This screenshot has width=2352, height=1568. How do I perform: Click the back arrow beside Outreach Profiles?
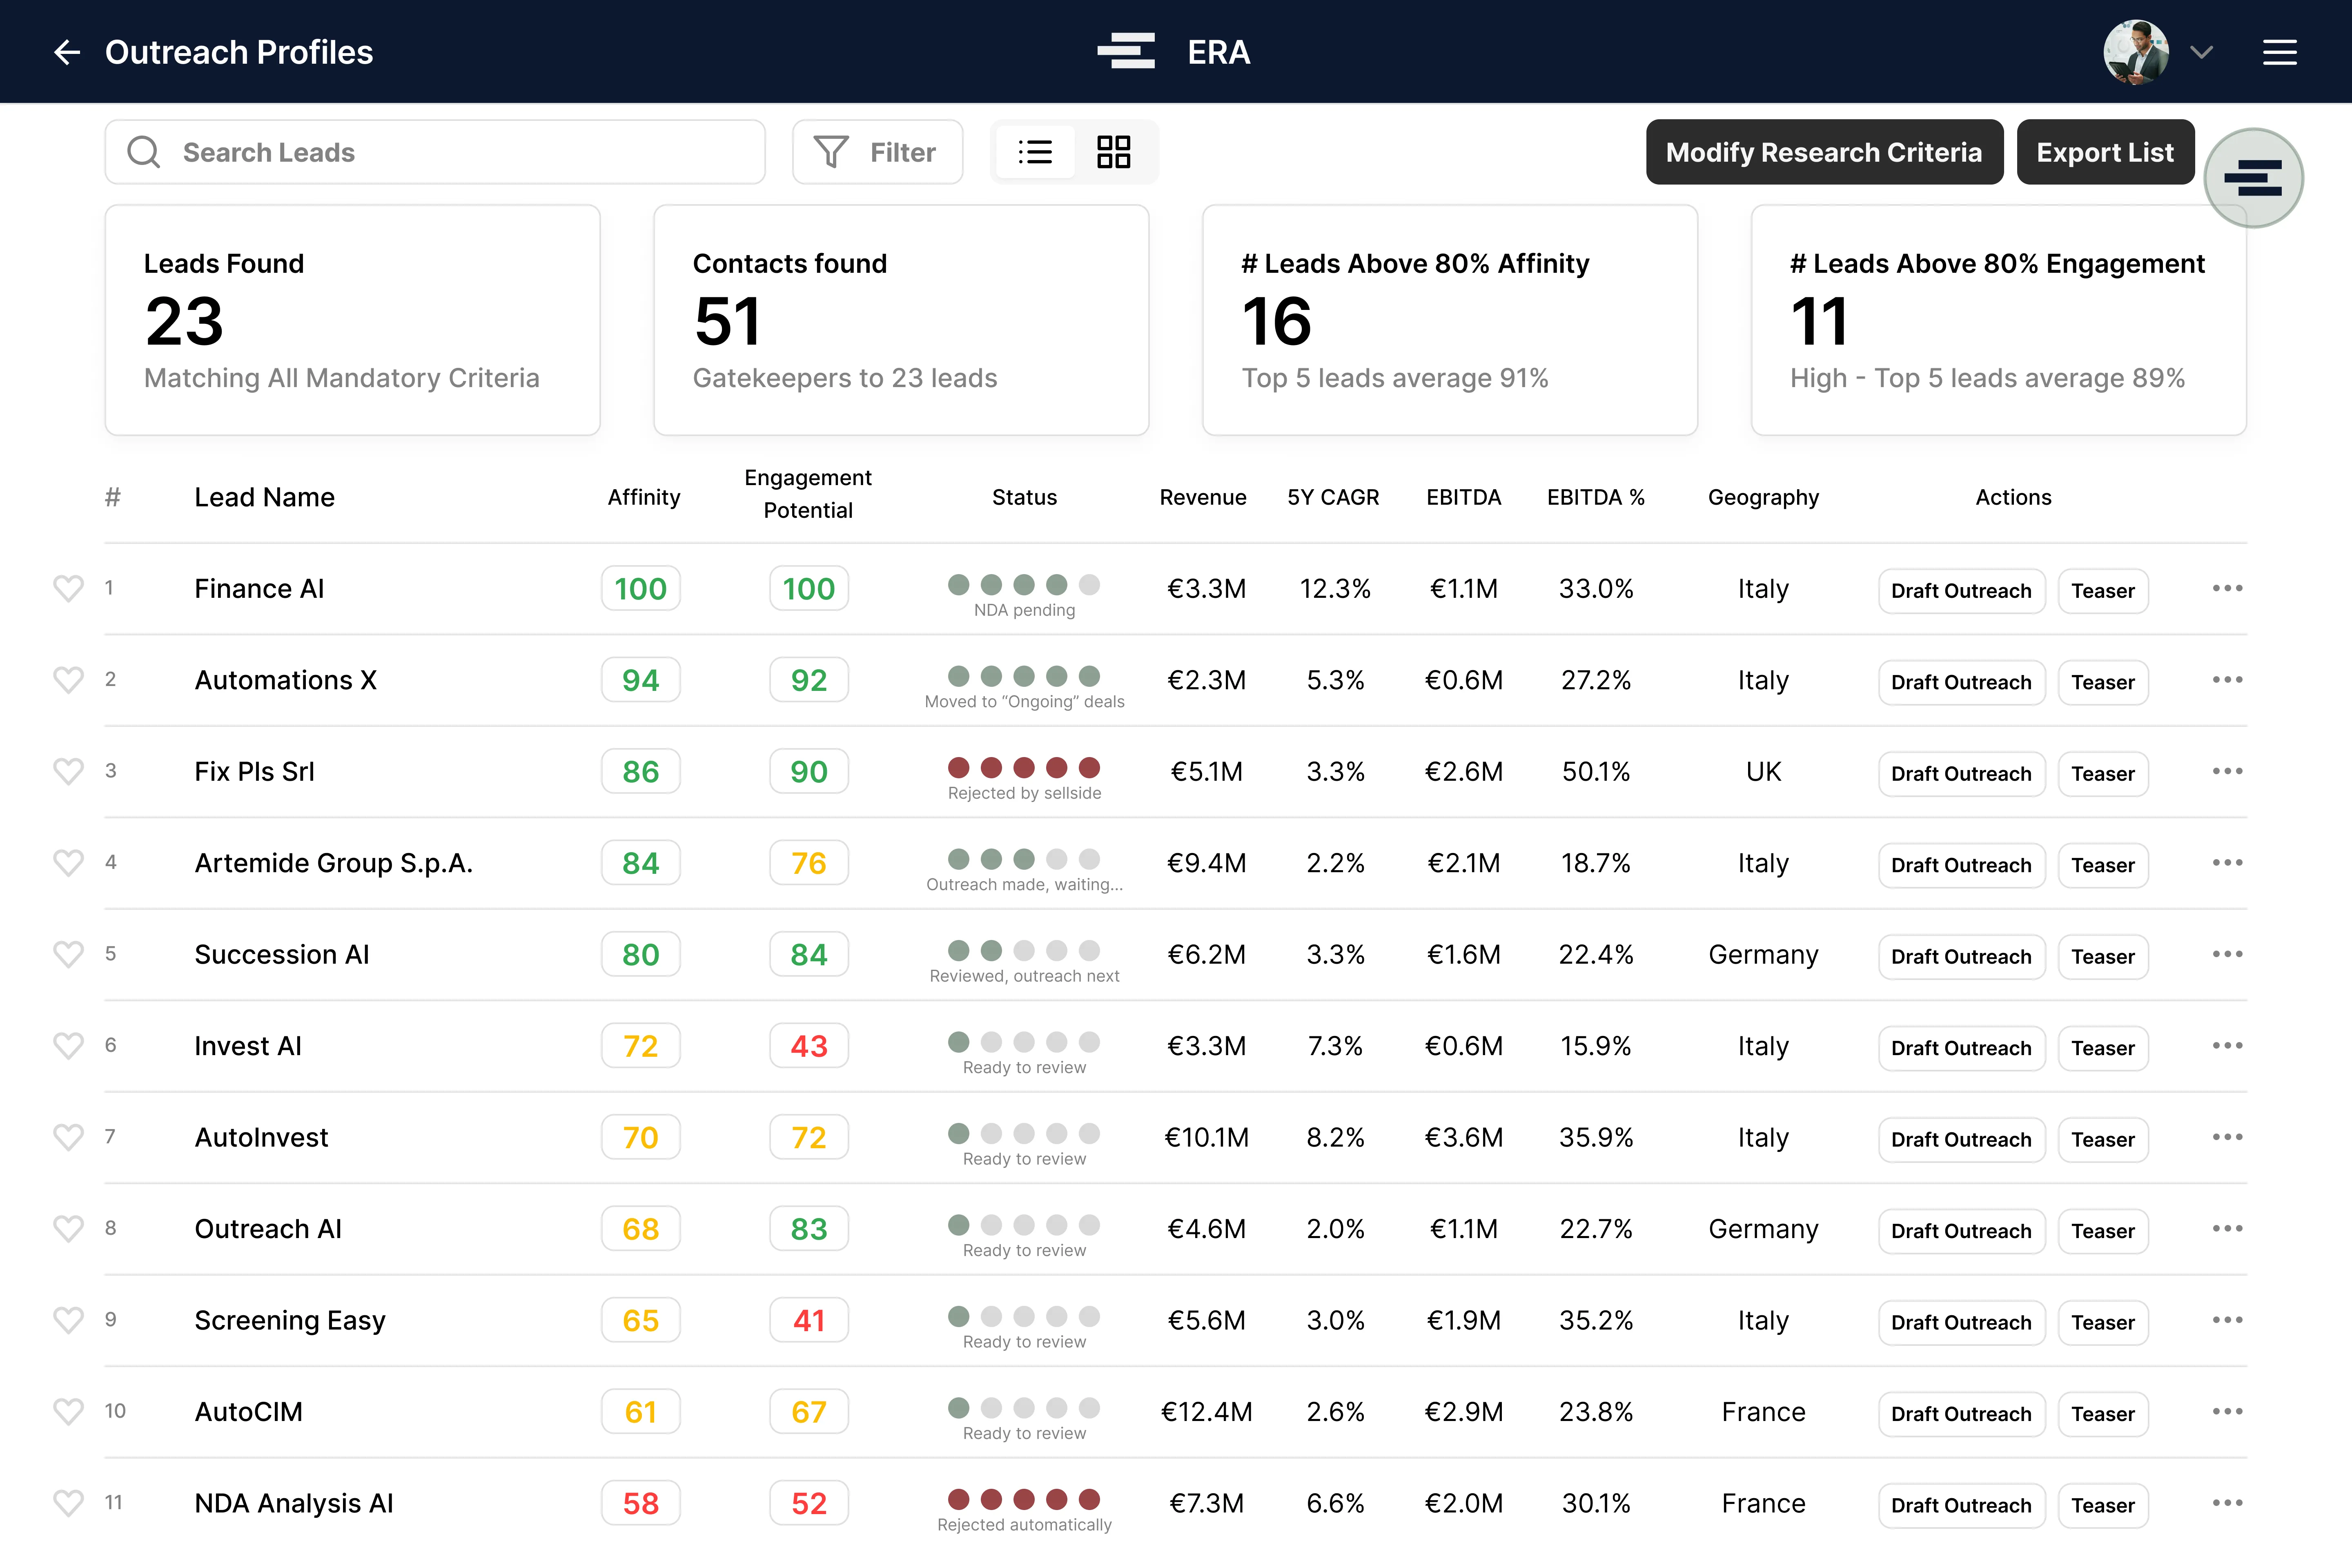67,52
